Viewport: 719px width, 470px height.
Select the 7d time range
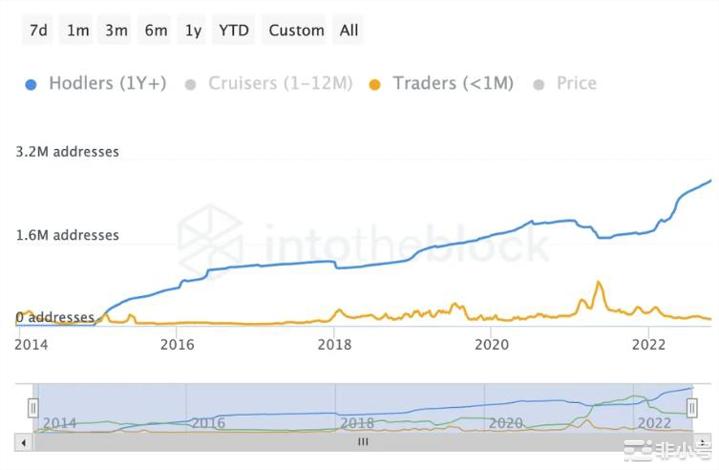[38, 30]
